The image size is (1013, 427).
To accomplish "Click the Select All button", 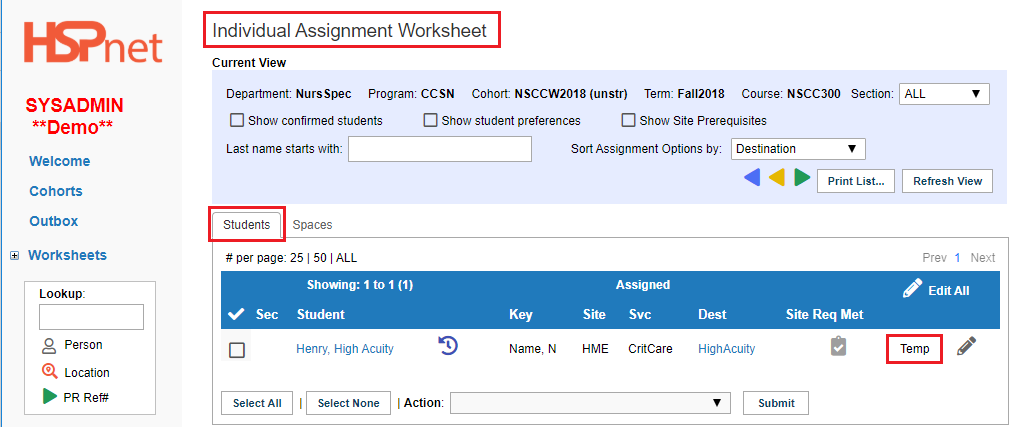I will (257, 403).
